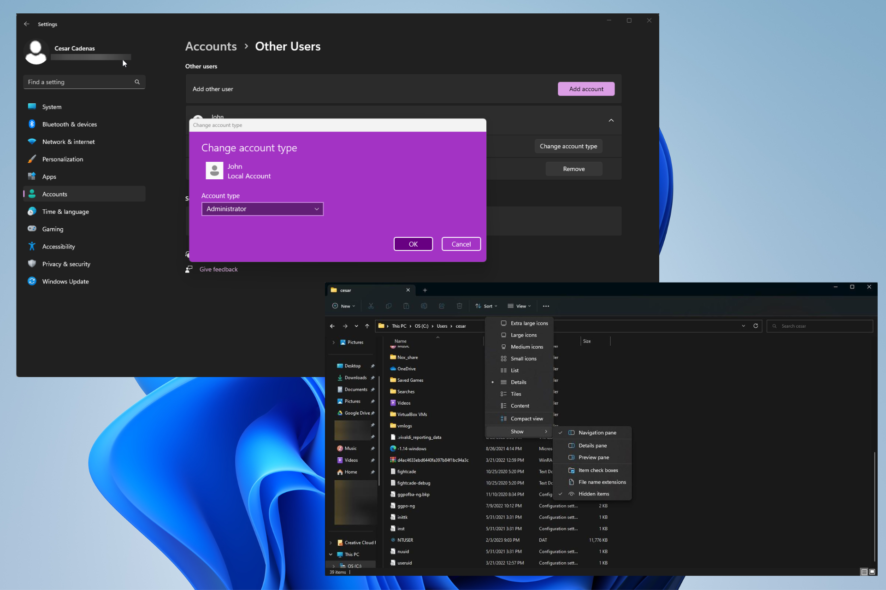Choose Large icons view

[x=519, y=335]
